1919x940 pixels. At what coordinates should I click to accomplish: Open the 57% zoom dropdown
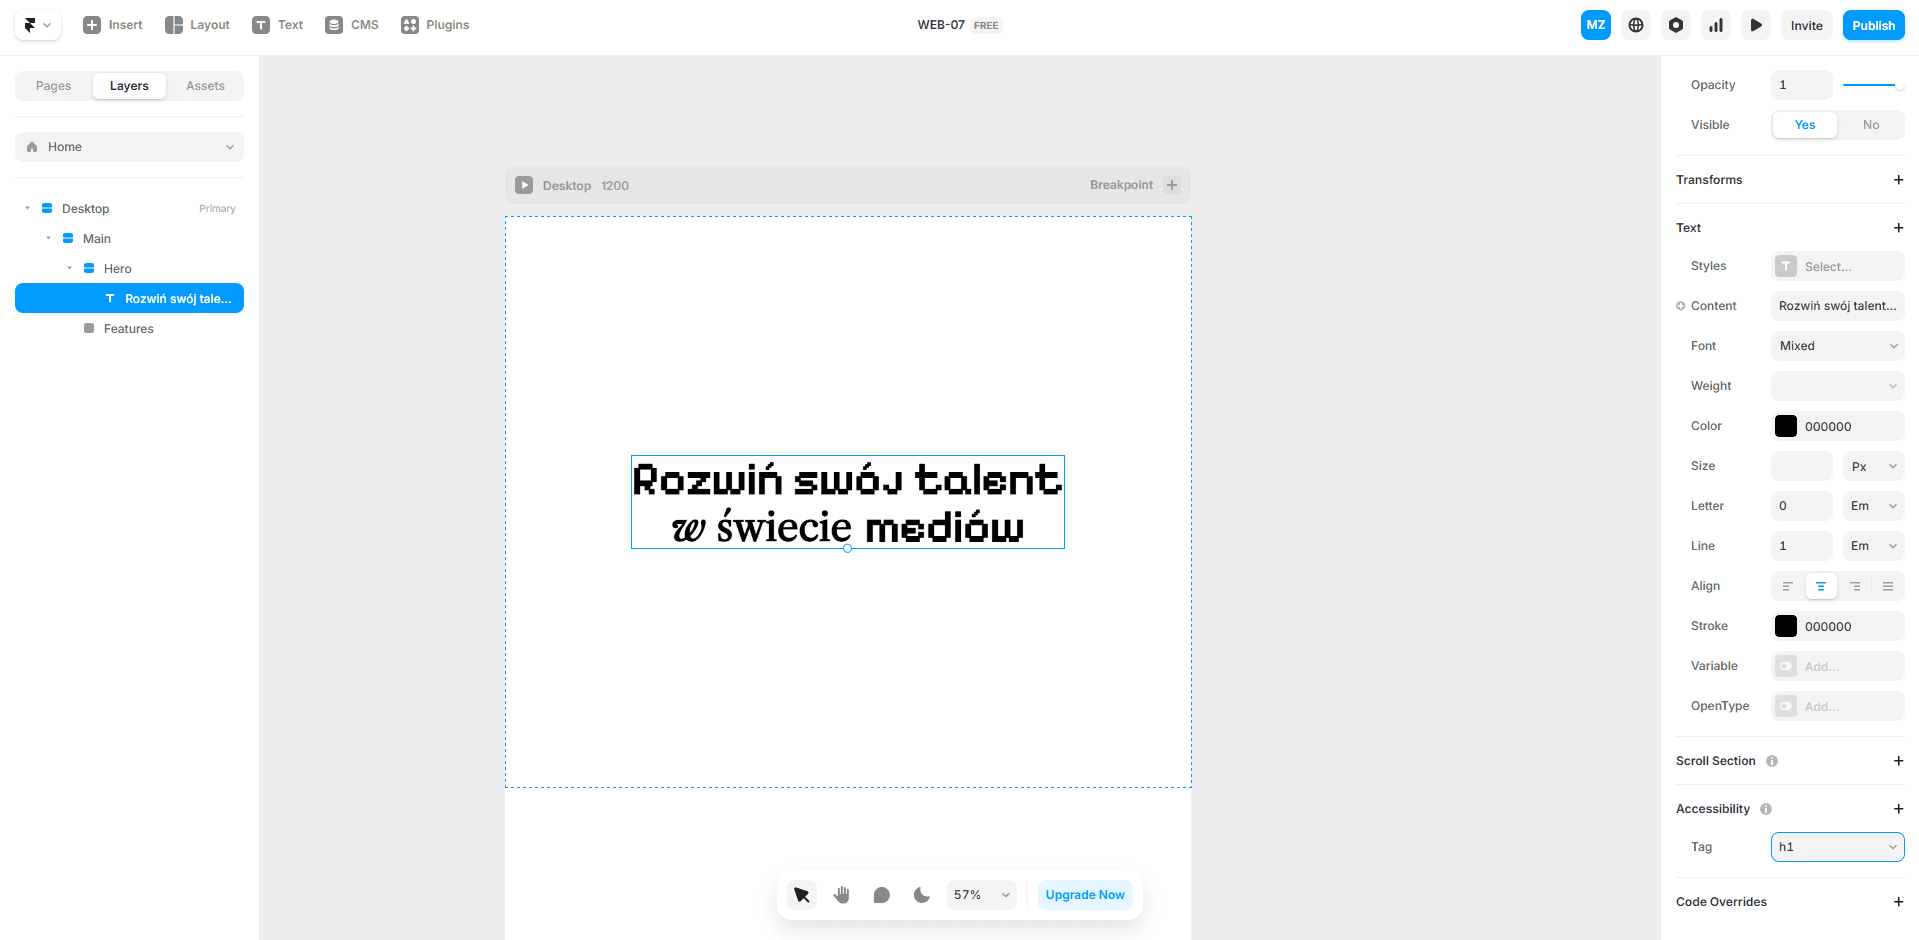(981, 895)
